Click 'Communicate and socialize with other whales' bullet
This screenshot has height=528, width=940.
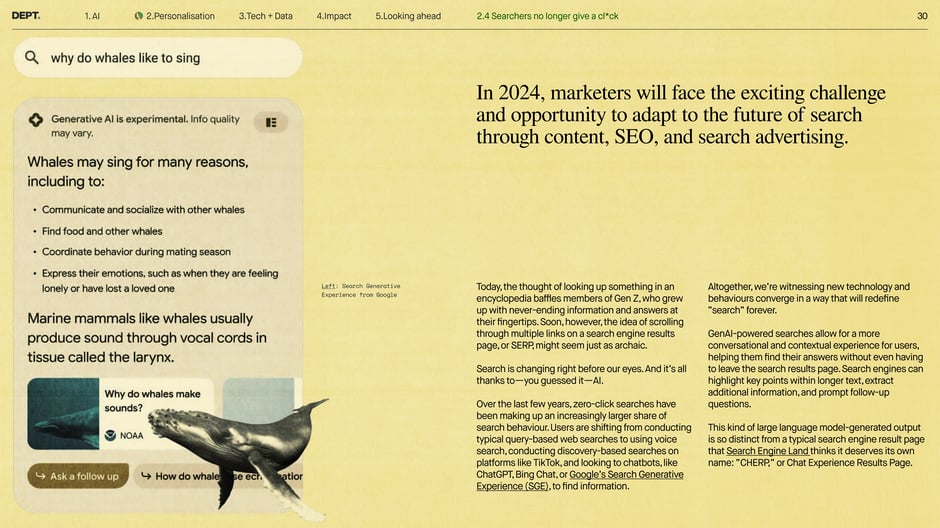[x=143, y=210]
